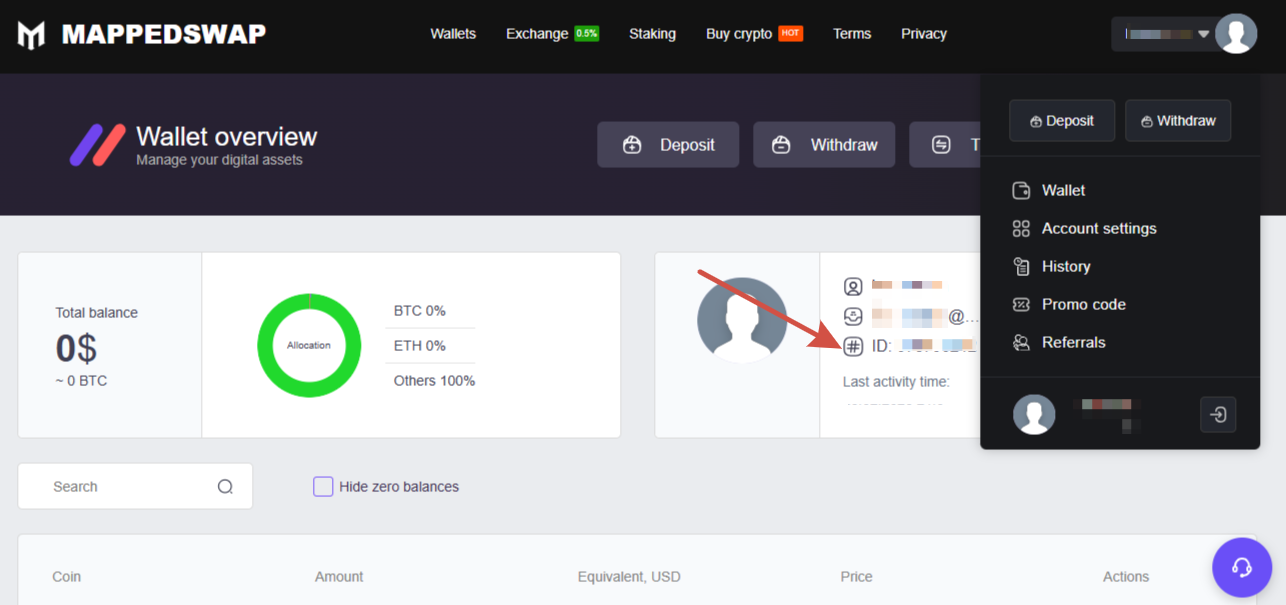
Task: Click the green allocation donut chart
Action: (x=308, y=345)
